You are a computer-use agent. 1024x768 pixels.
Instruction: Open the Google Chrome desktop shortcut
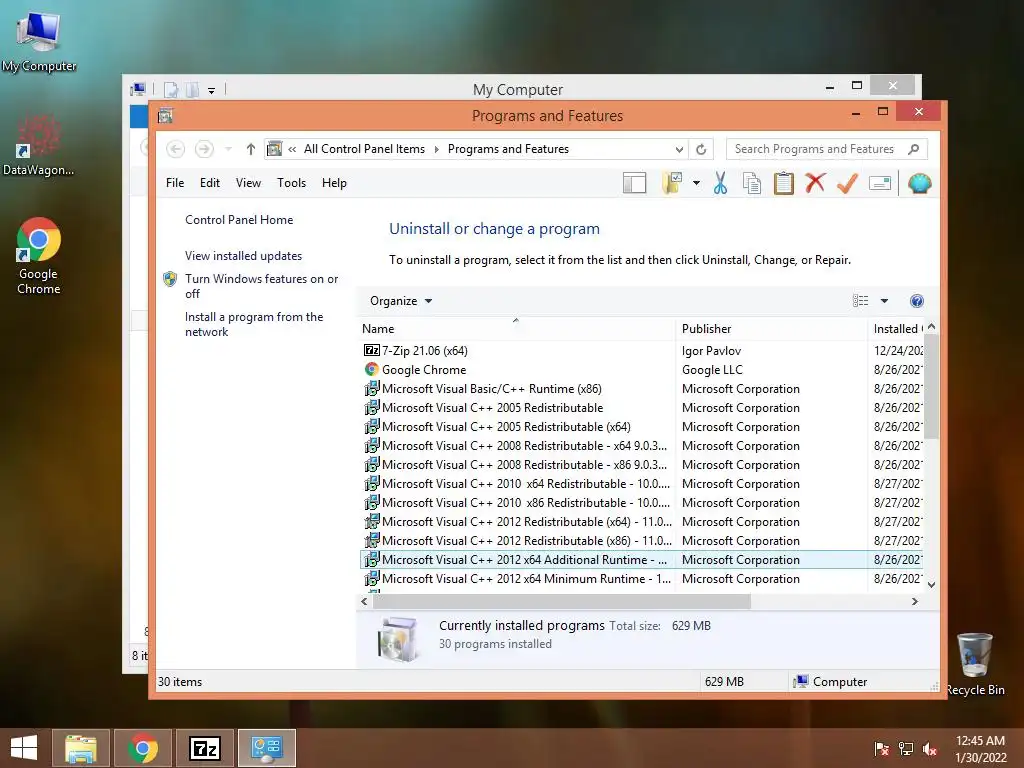[x=39, y=255]
